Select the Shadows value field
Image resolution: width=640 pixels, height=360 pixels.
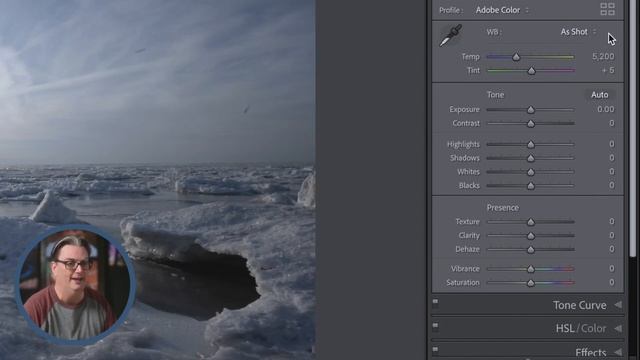click(611, 158)
